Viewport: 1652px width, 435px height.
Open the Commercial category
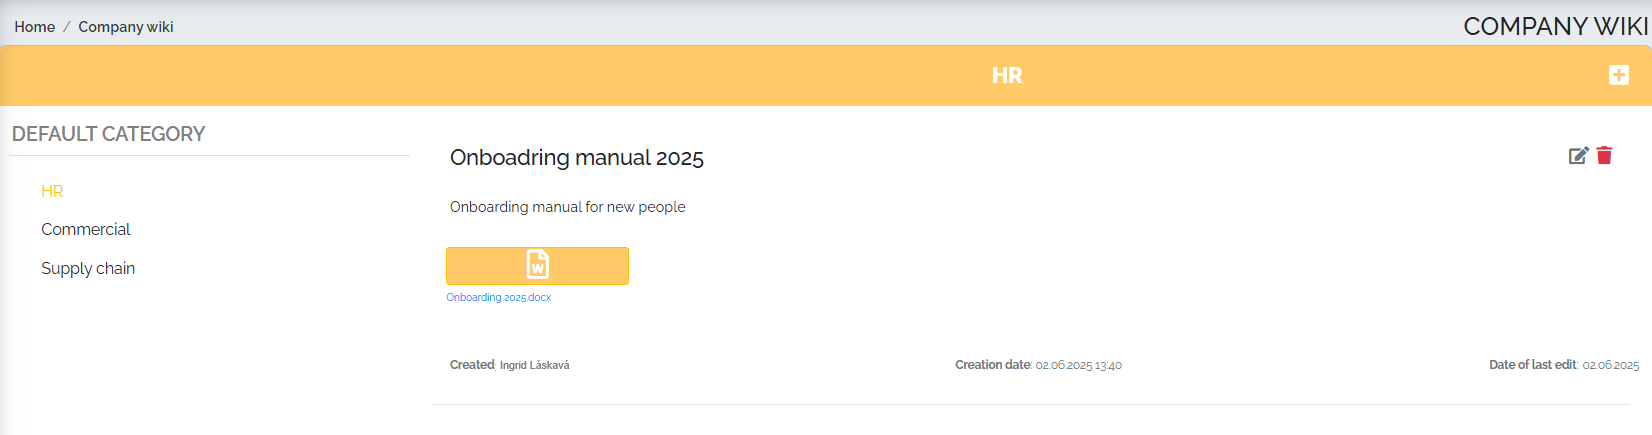pos(86,229)
